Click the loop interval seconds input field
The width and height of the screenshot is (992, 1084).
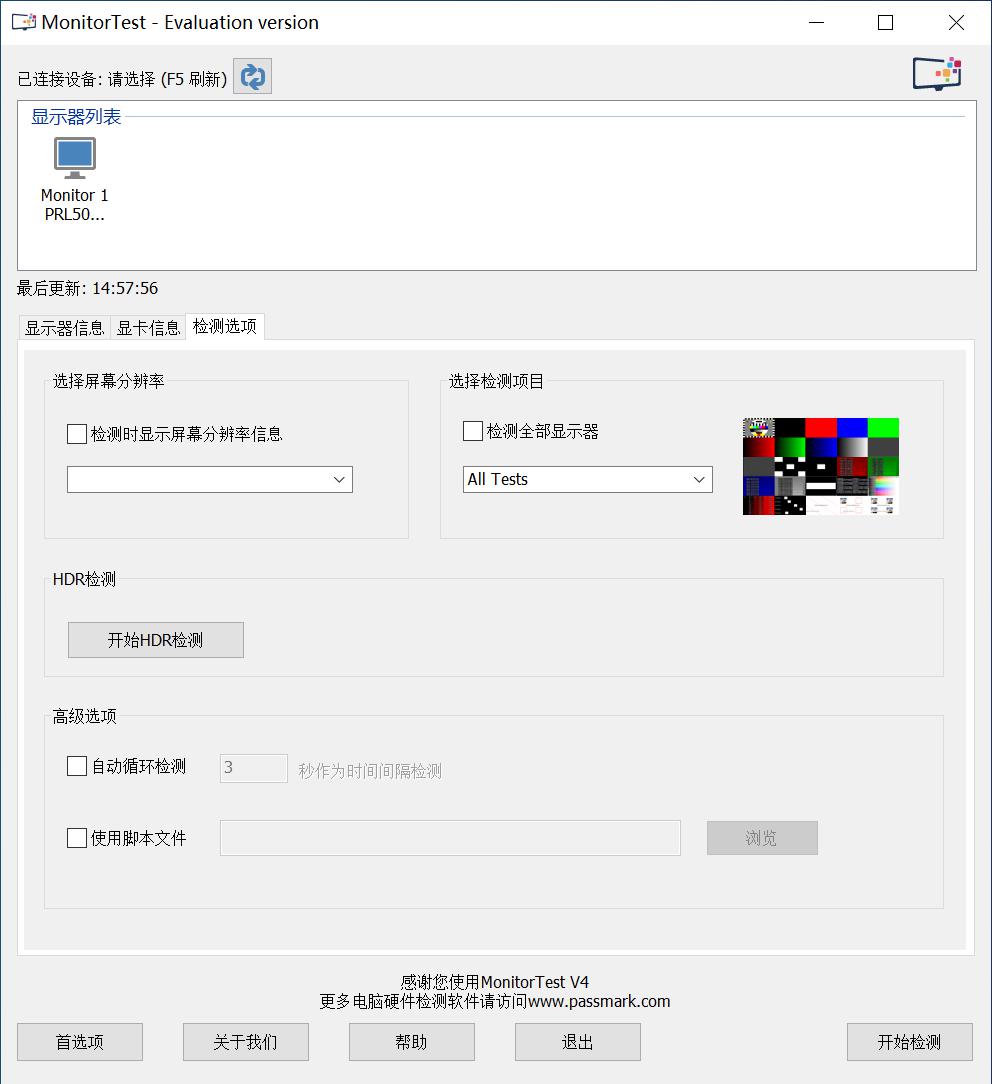point(252,767)
